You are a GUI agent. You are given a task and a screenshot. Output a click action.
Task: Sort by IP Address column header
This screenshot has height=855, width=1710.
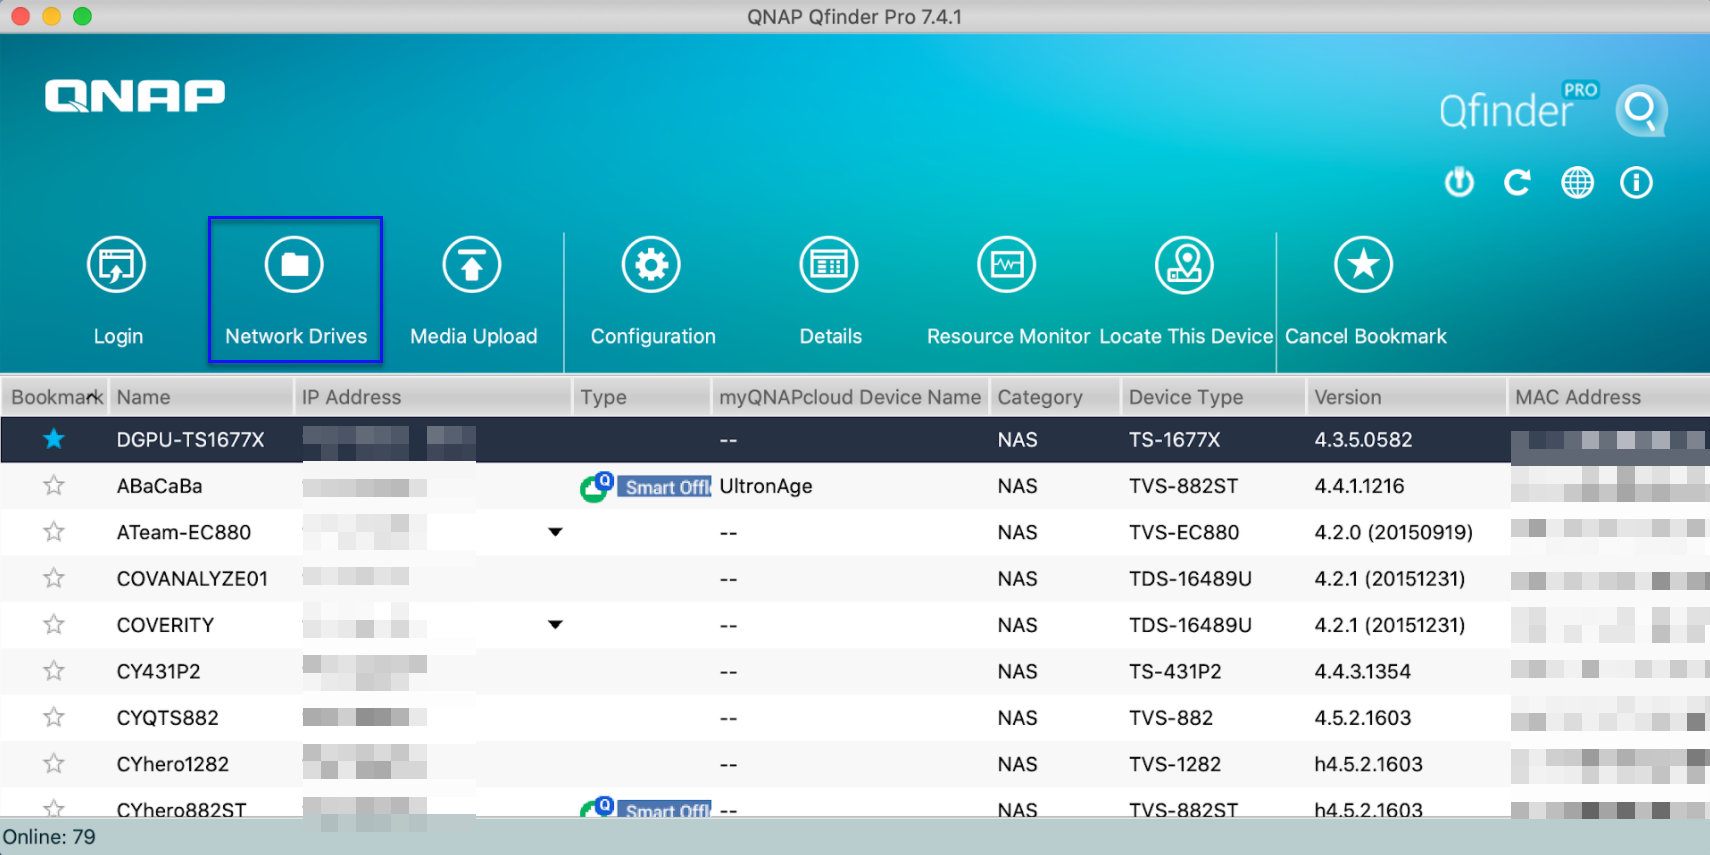click(433, 397)
